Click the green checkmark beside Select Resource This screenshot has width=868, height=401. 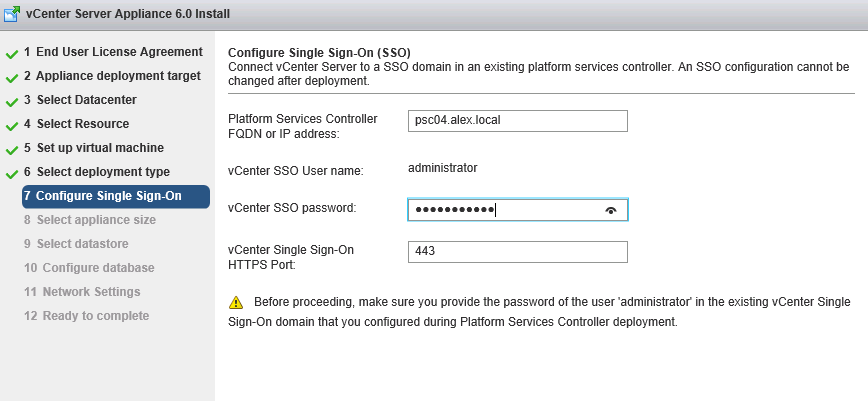tap(12, 125)
